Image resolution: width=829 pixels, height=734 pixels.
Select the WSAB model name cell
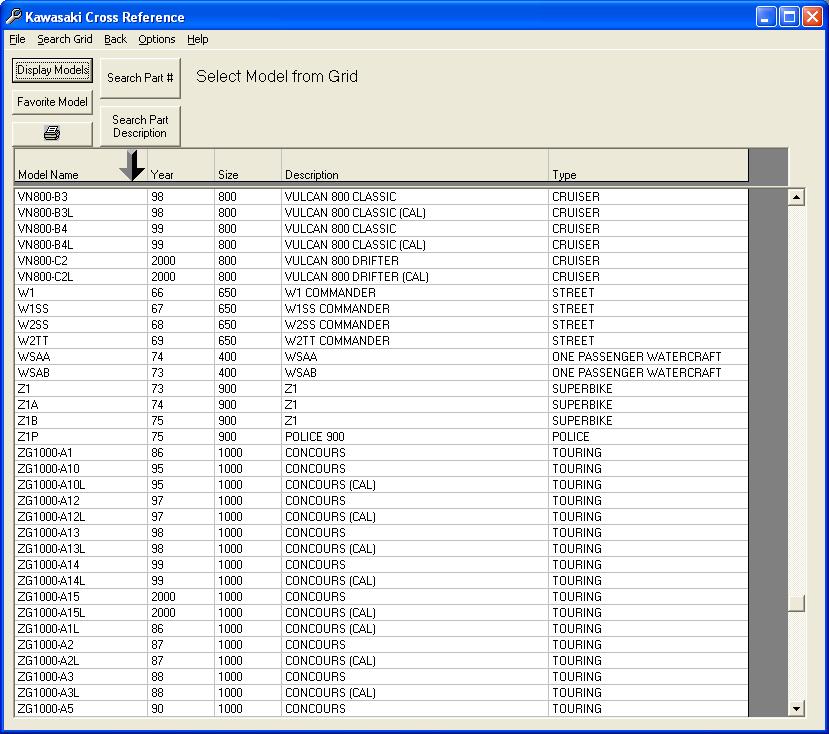(81, 373)
